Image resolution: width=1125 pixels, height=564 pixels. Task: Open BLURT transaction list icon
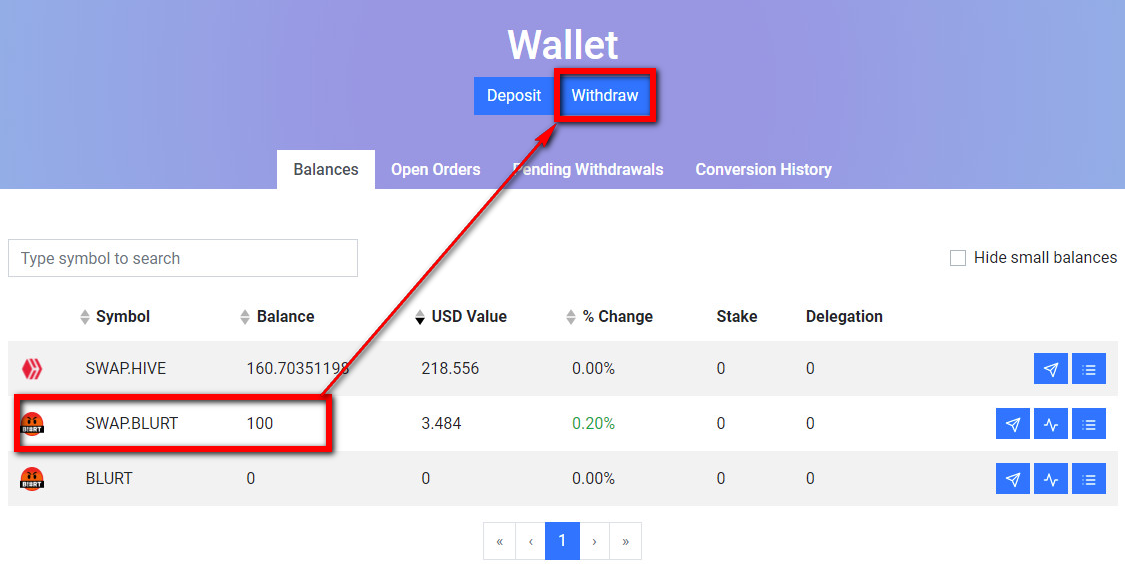tap(1088, 479)
